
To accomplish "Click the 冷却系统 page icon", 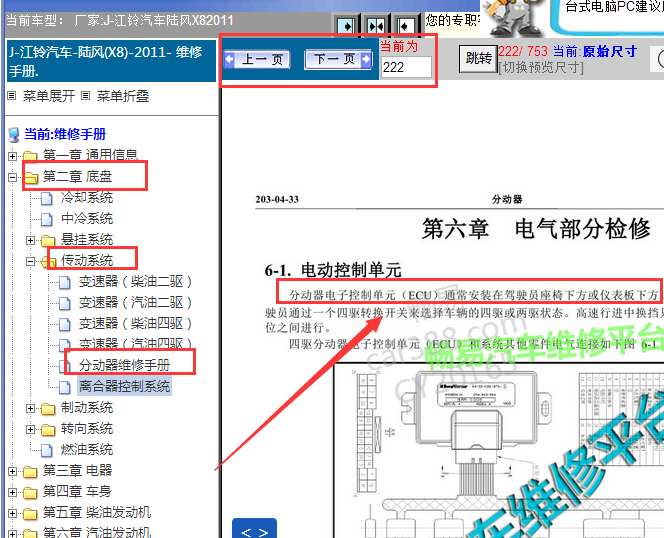I will [47, 198].
